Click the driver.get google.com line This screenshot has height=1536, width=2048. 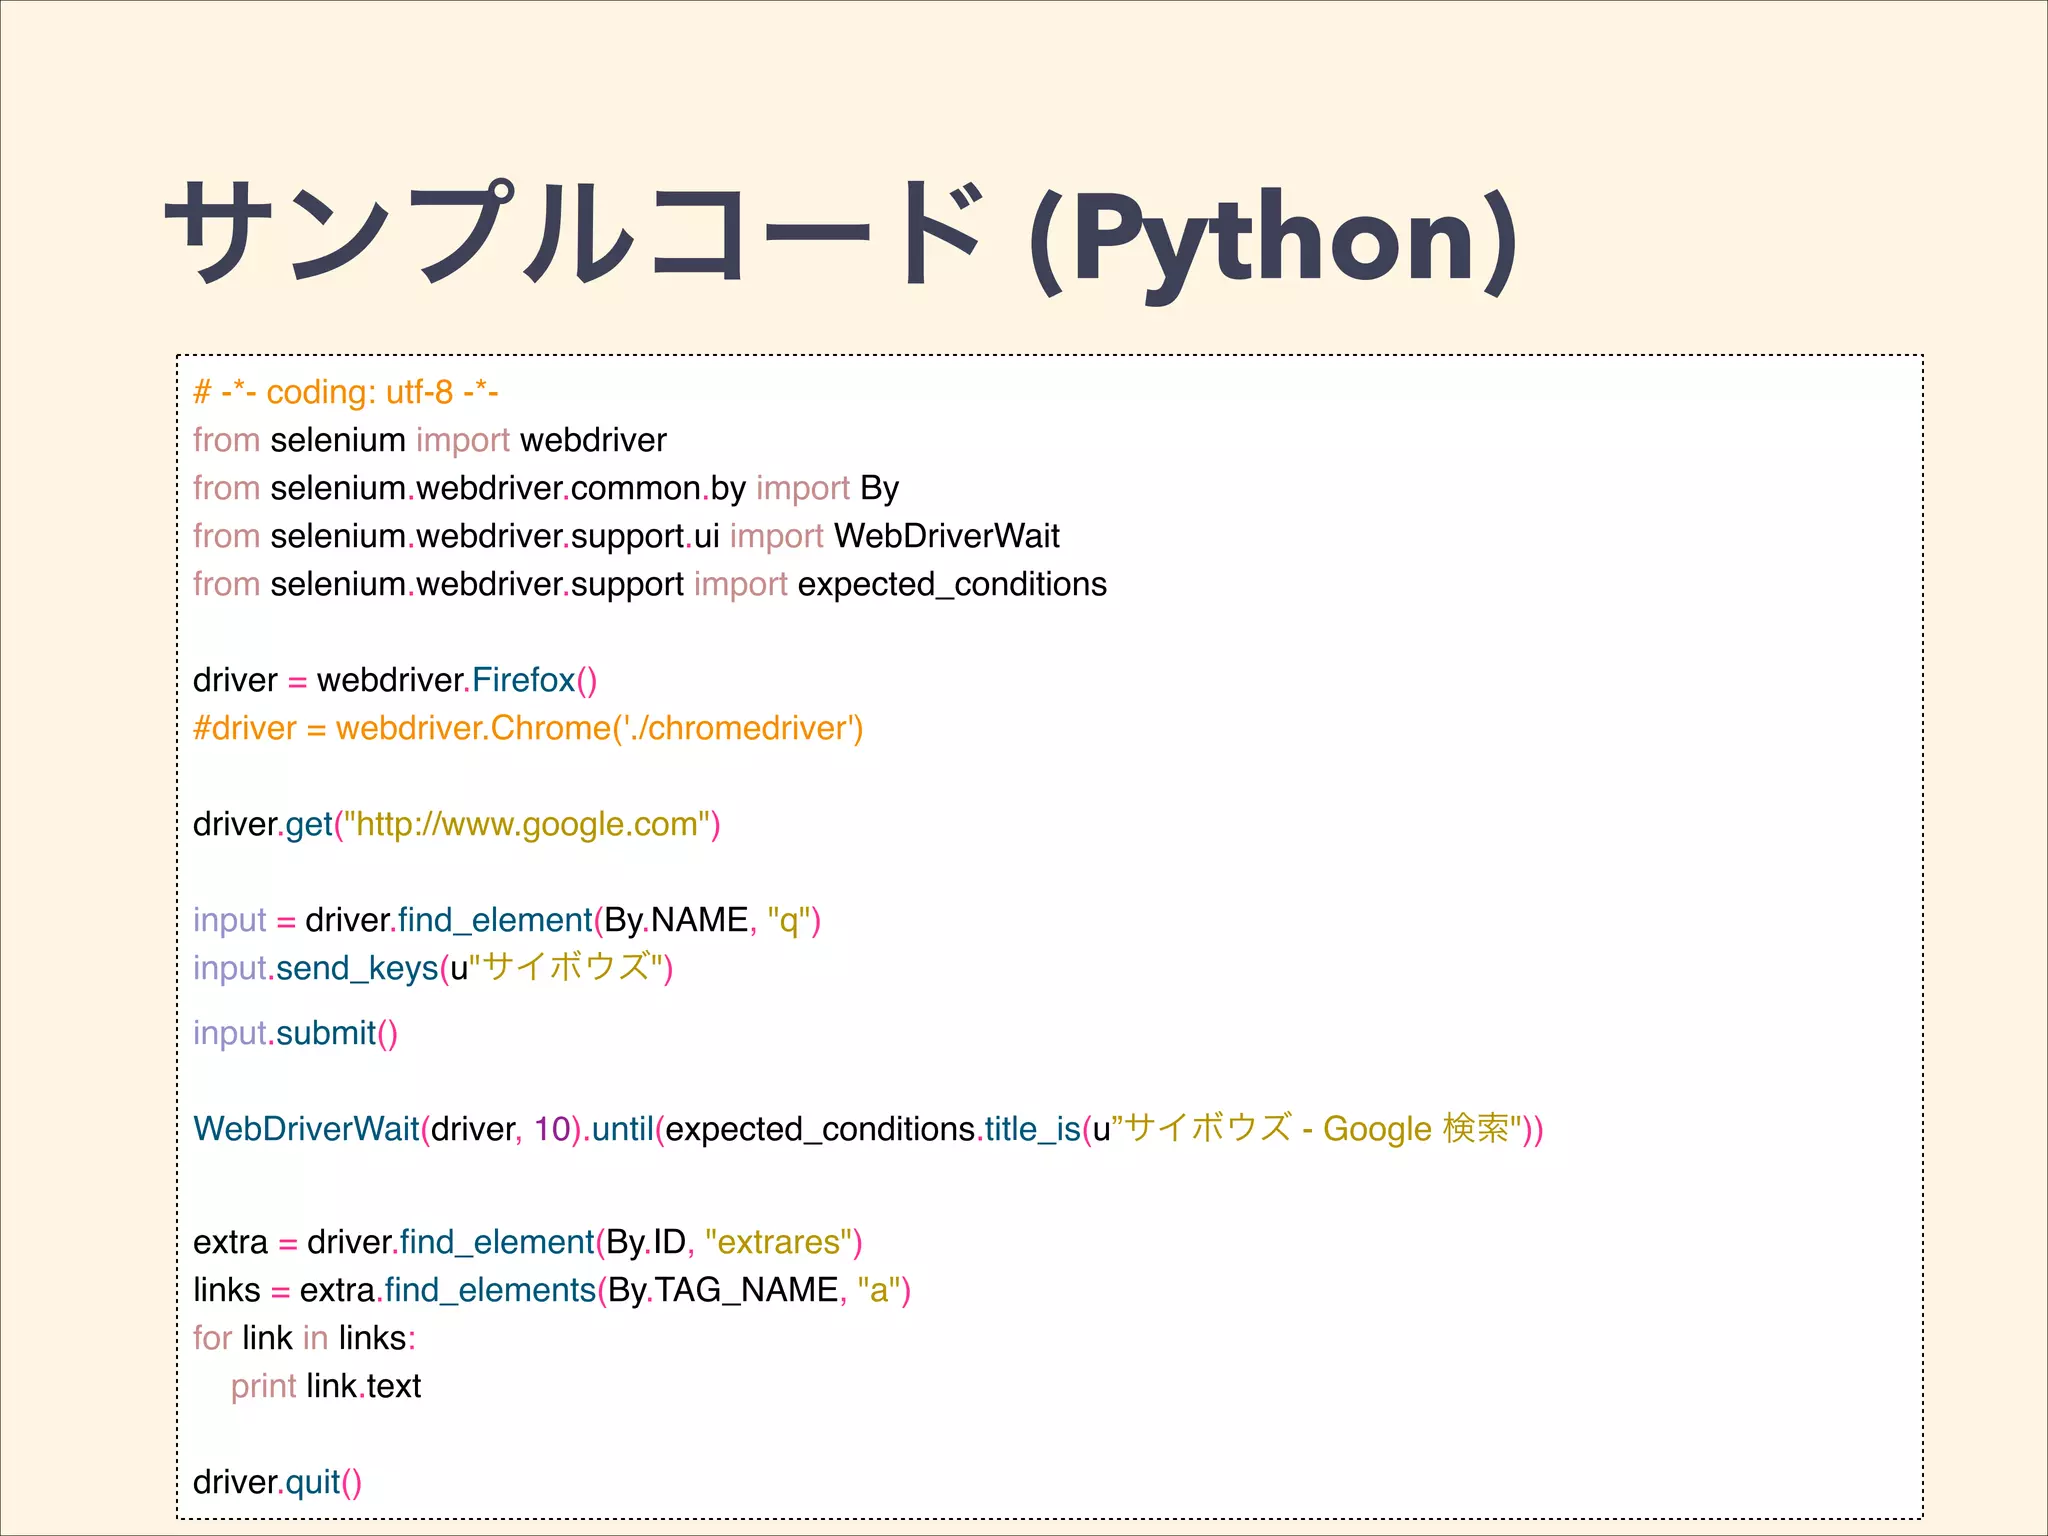coord(457,824)
